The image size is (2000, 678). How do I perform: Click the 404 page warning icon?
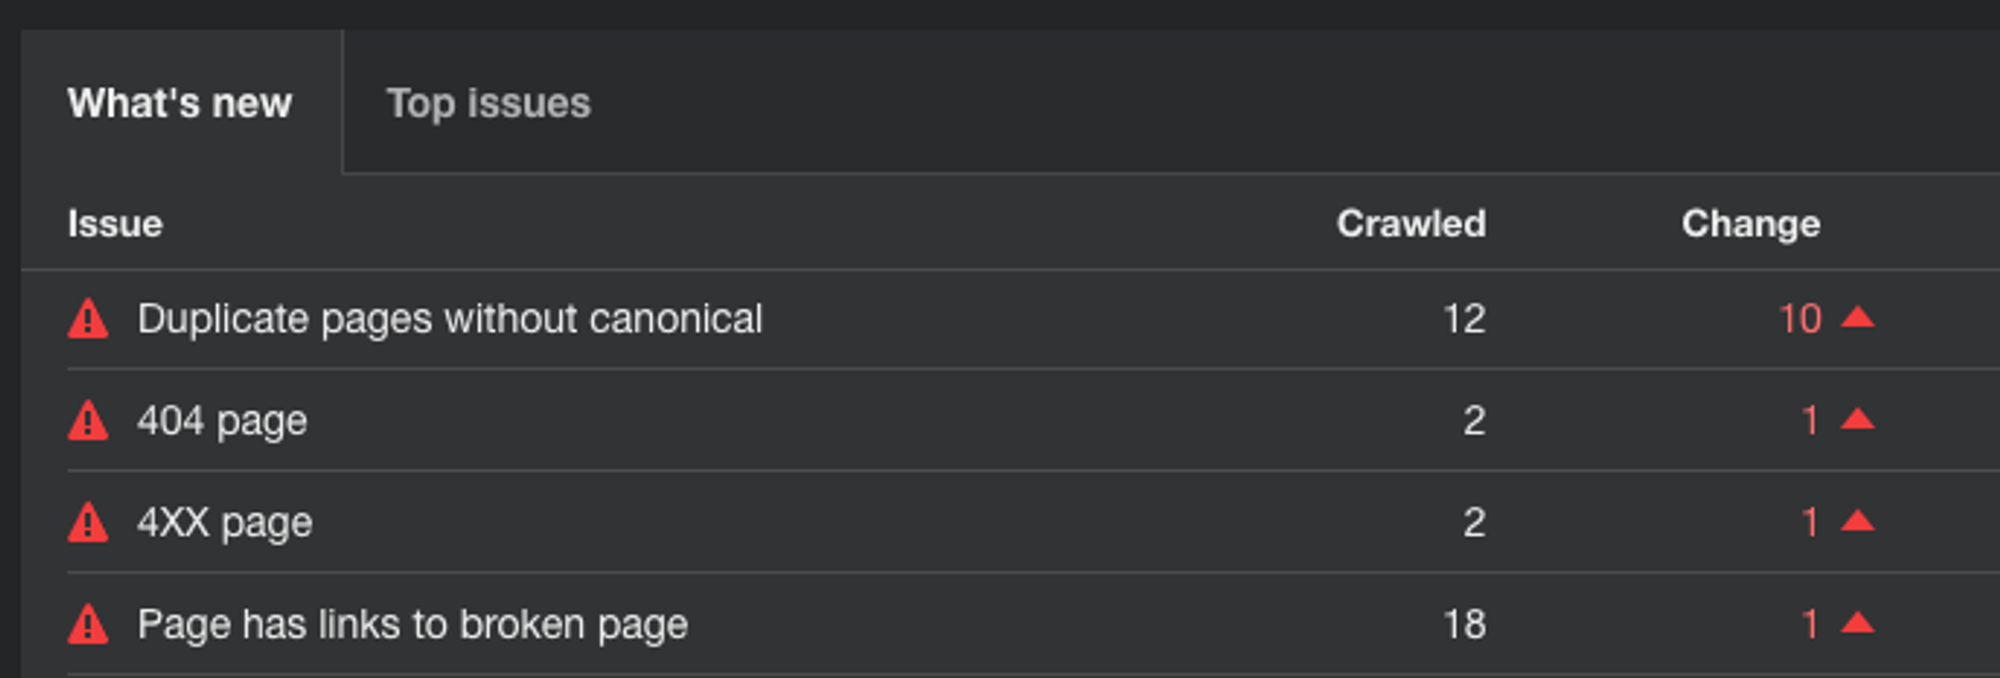click(88, 421)
